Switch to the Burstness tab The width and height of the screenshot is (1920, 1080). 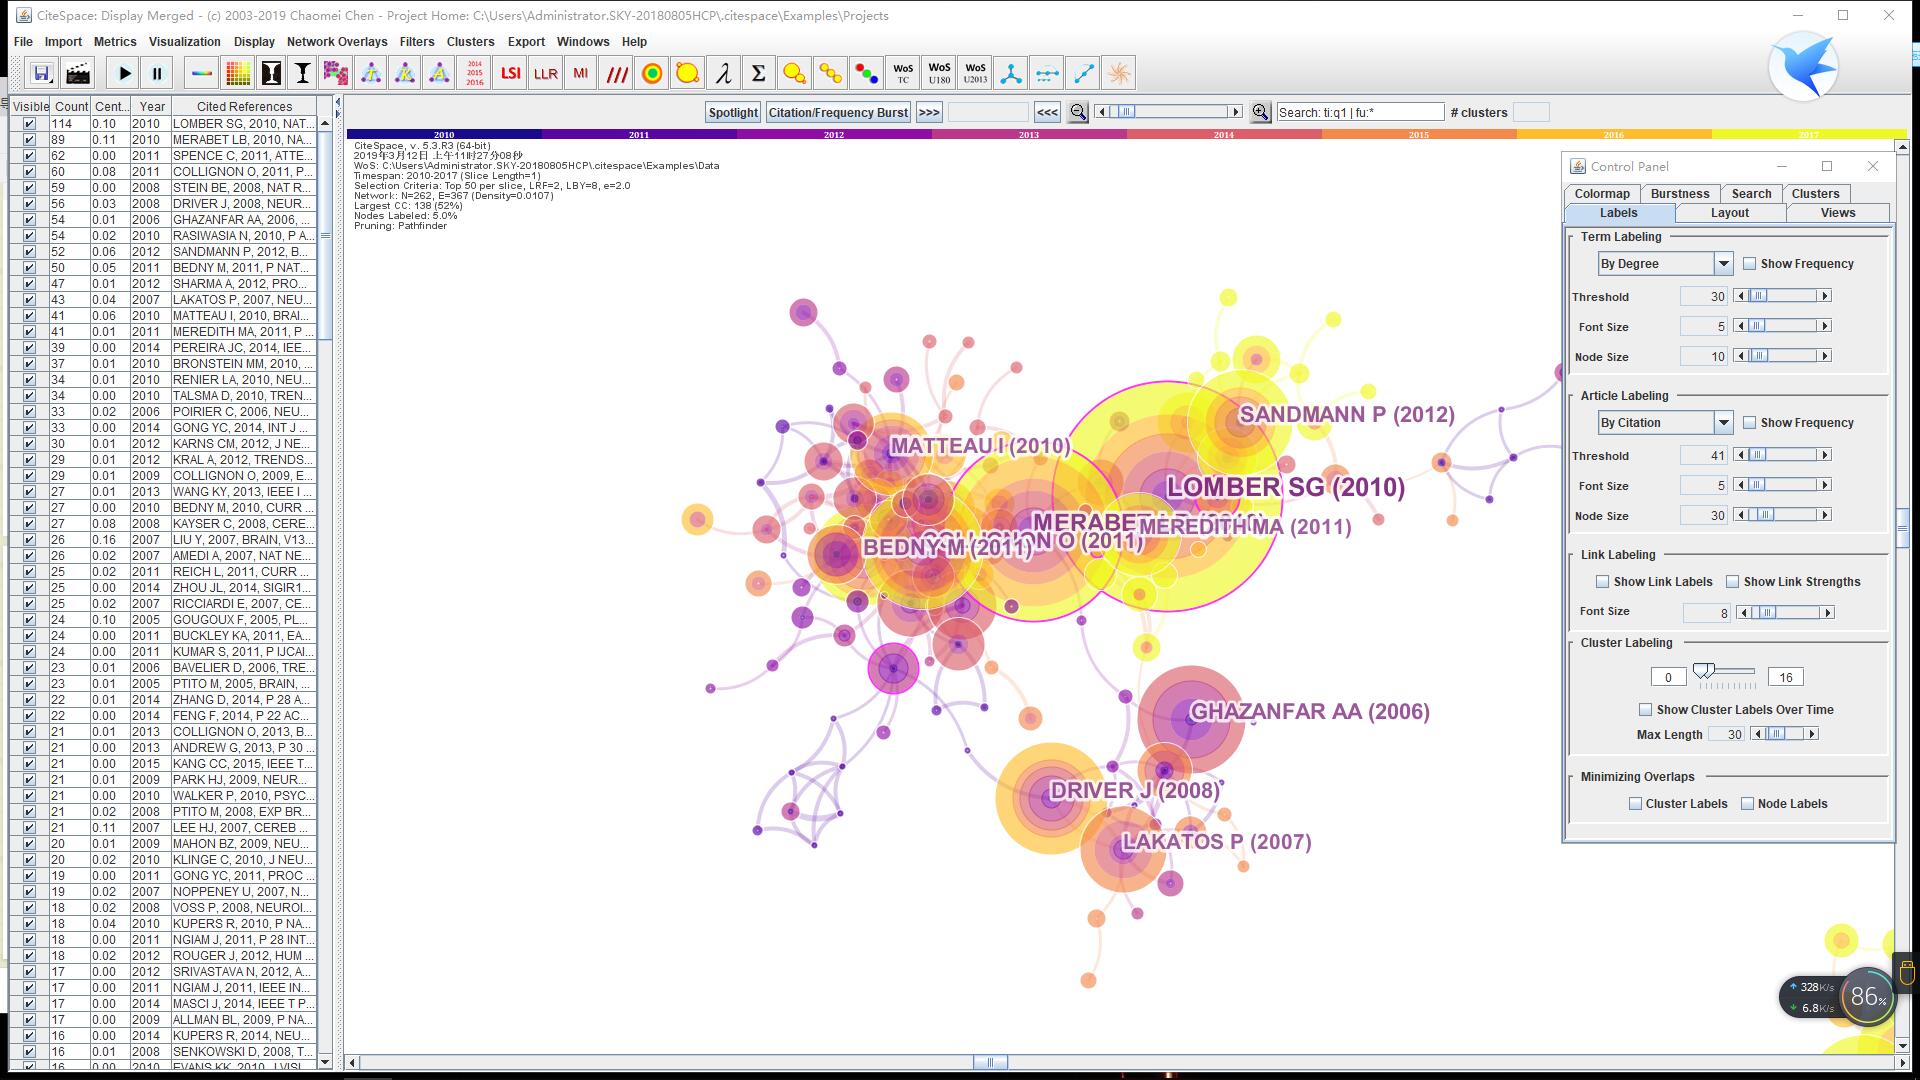tap(1679, 194)
